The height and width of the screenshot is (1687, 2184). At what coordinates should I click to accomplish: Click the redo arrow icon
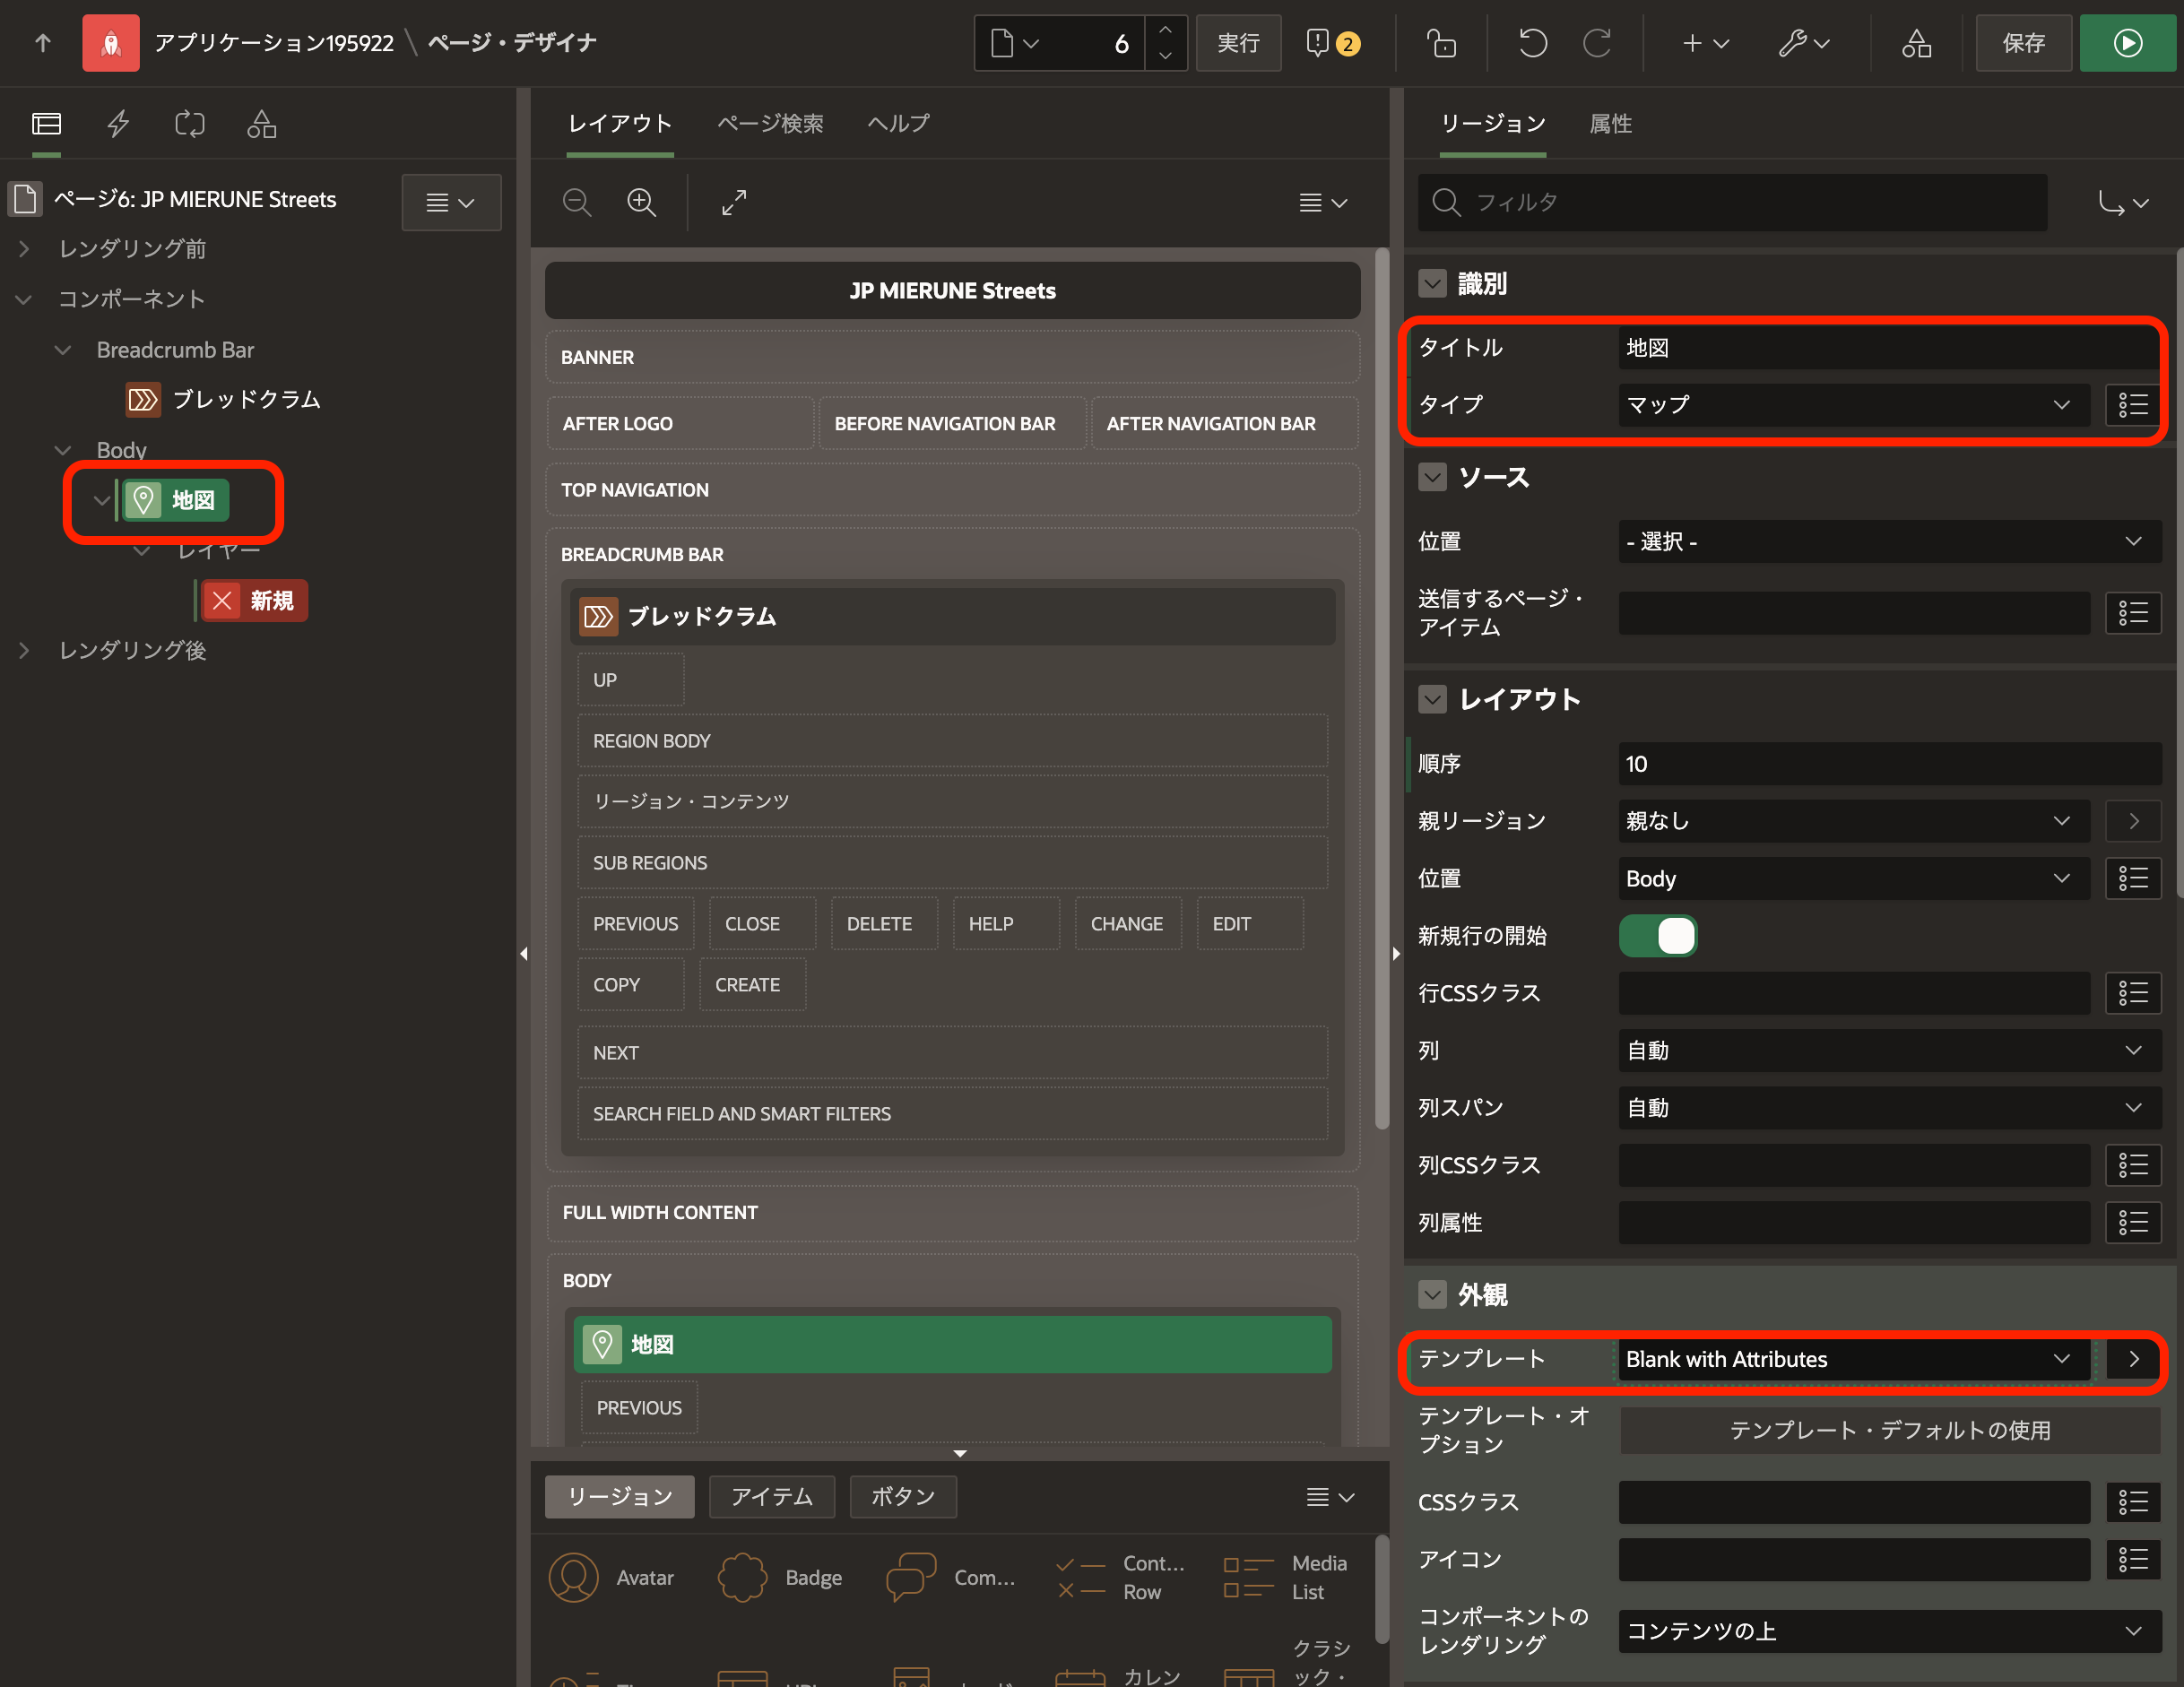click(x=1597, y=43)
